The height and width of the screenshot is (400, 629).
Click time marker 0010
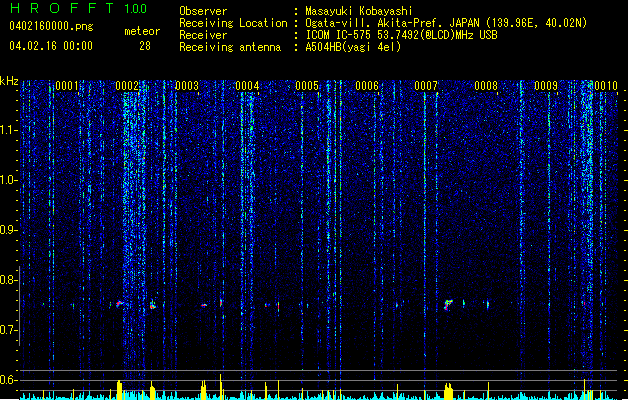click(x=606, y=86)
